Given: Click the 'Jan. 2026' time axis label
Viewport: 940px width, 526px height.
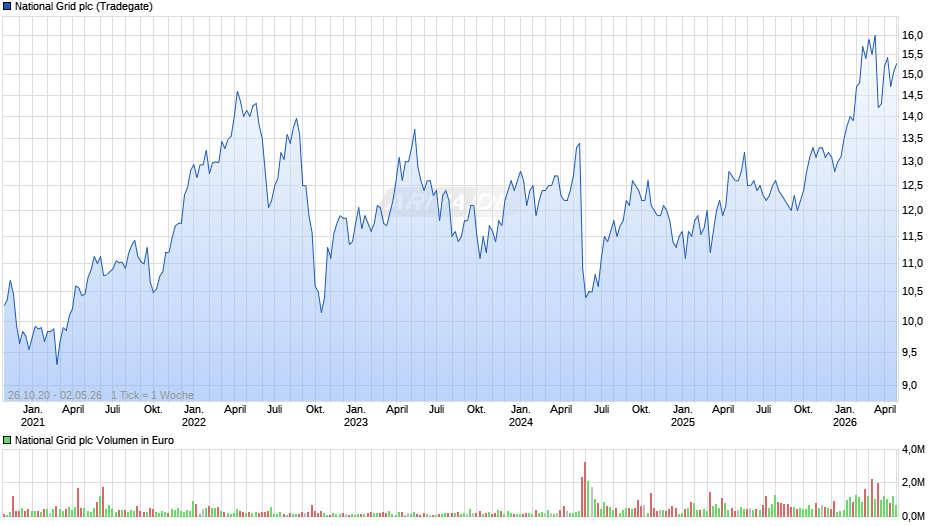Looking at the screenshot, I should (845, 416).
